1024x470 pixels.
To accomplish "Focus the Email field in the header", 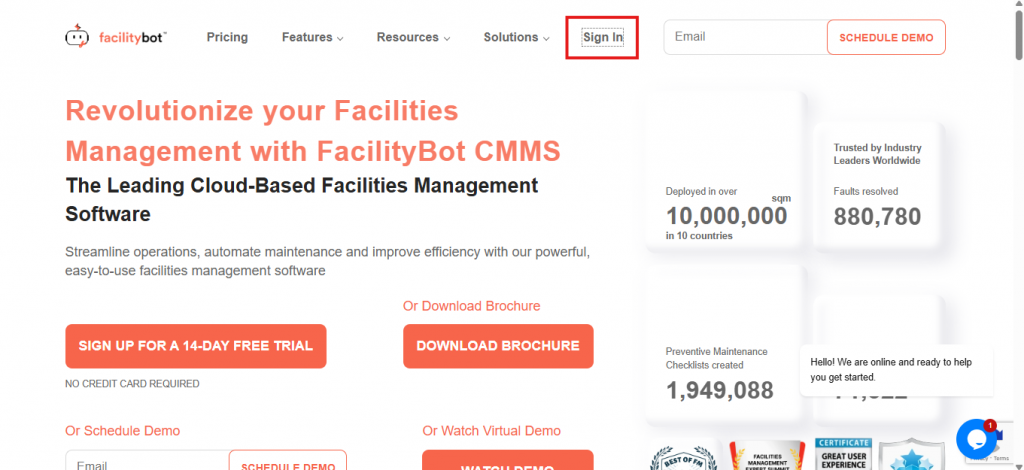I will click(x=745, y=37).
